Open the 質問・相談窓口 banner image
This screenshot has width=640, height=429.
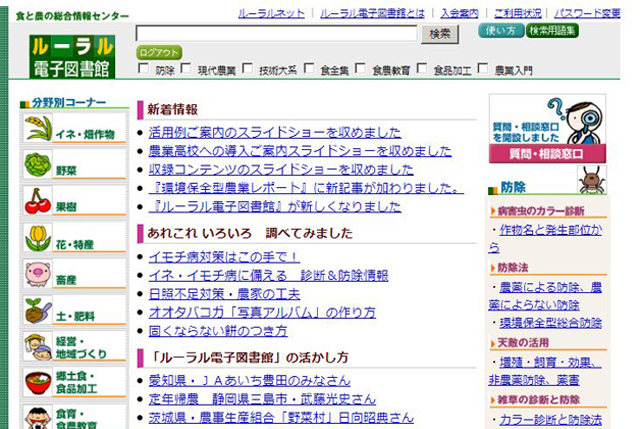tap(547, 128)
